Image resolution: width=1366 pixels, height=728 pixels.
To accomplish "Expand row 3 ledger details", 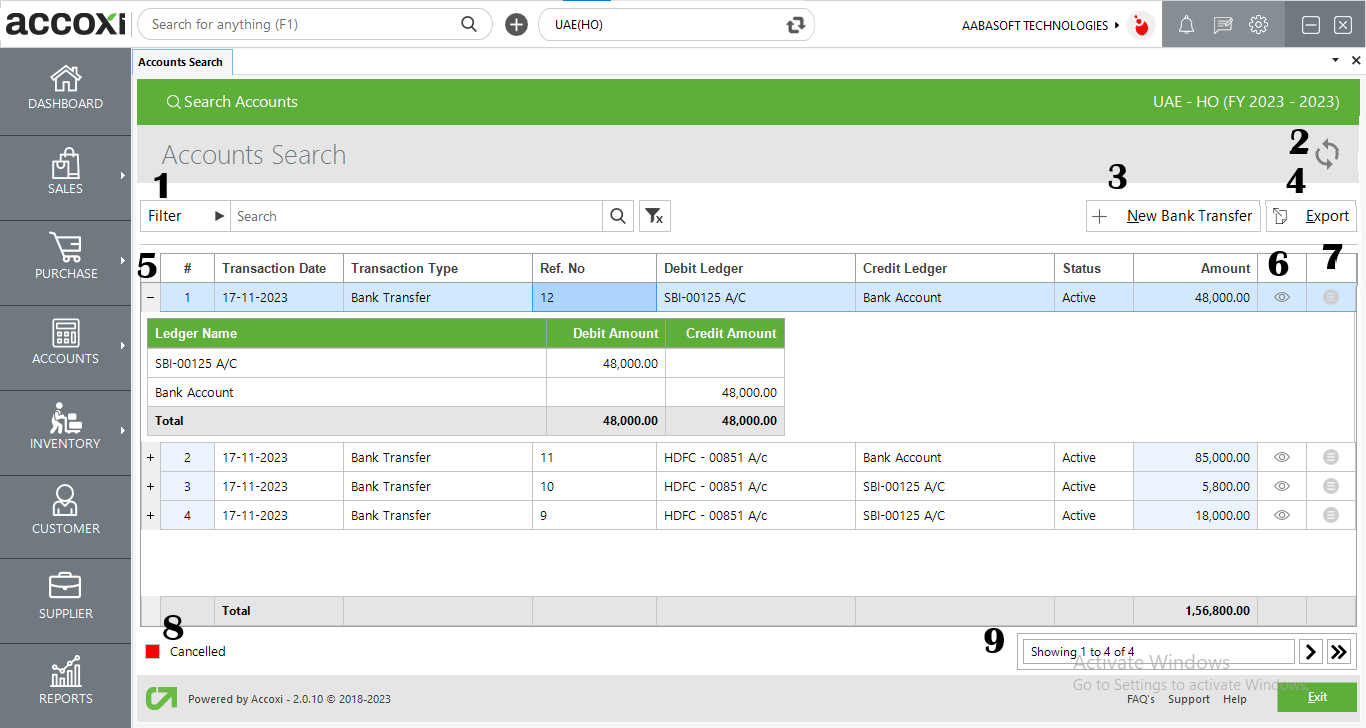I will click(150, 486).
